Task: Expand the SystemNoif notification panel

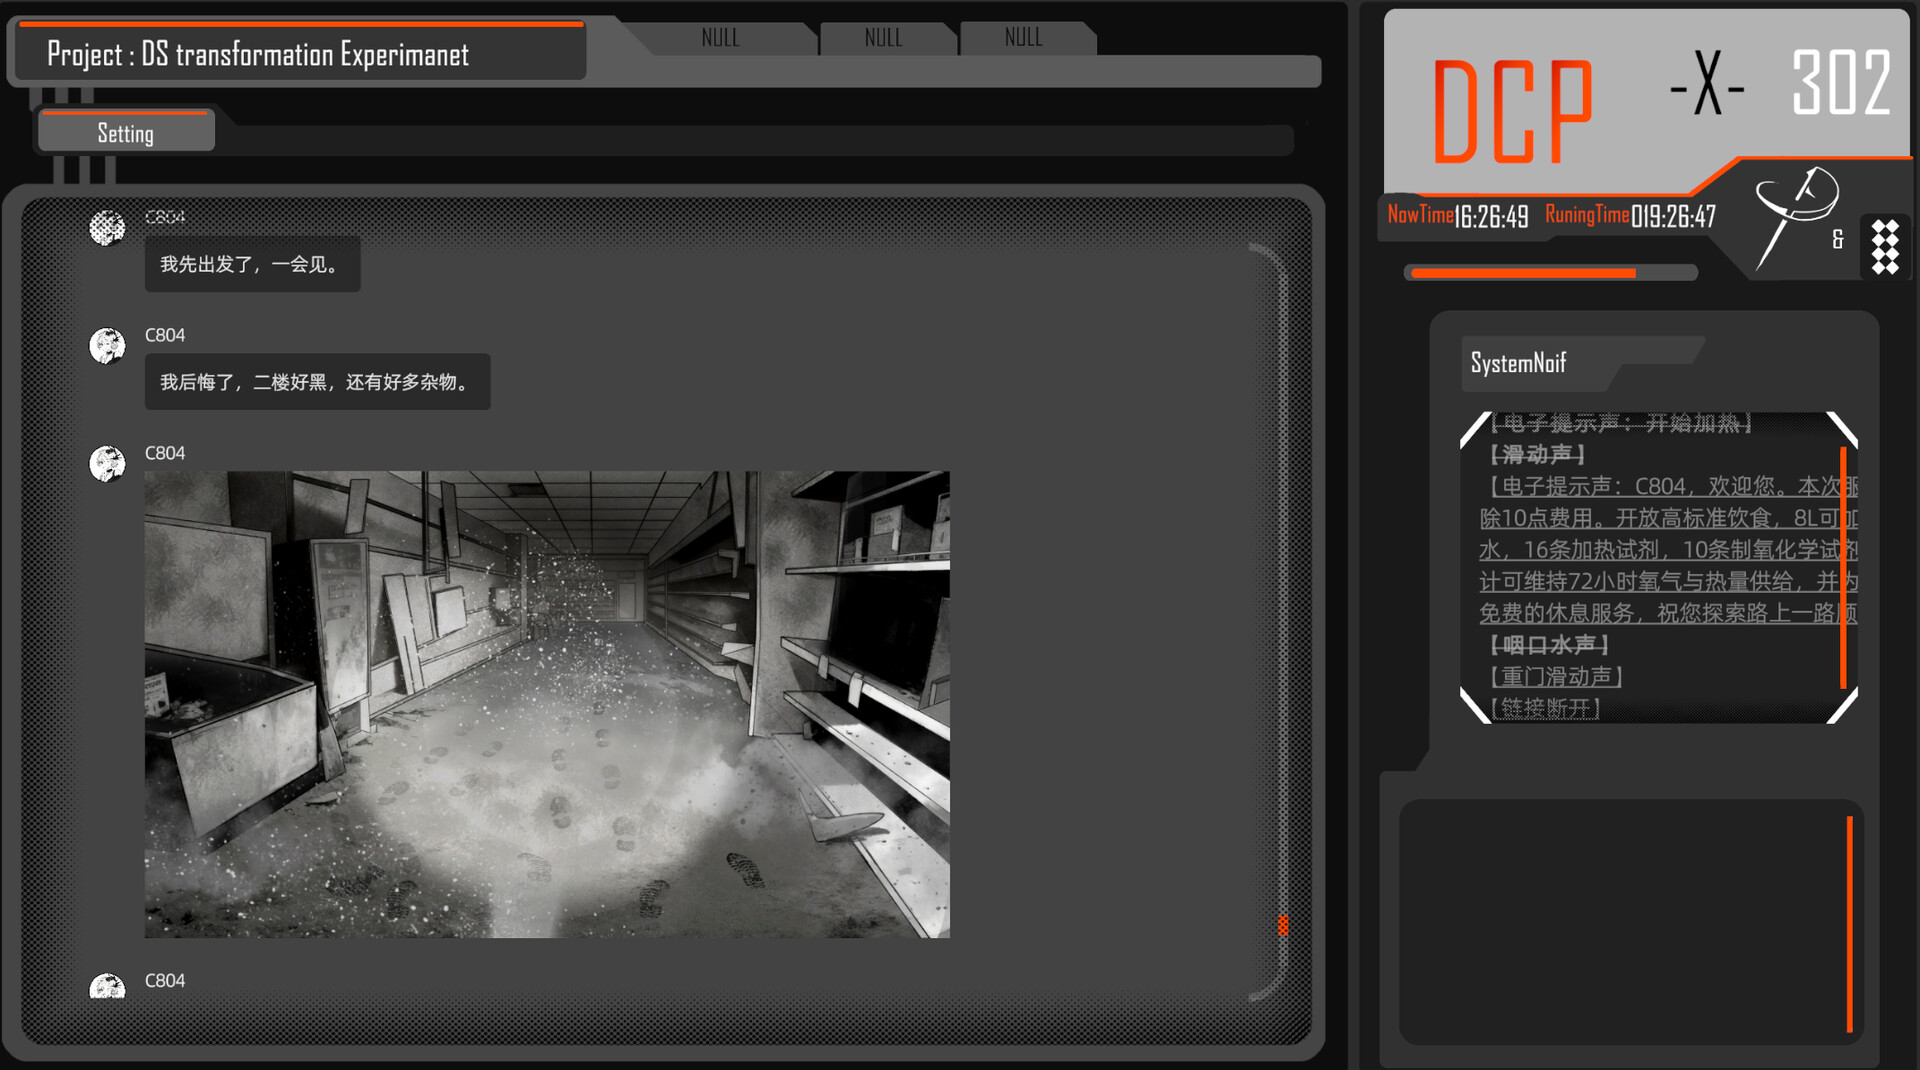Action: pos(1518,362)
